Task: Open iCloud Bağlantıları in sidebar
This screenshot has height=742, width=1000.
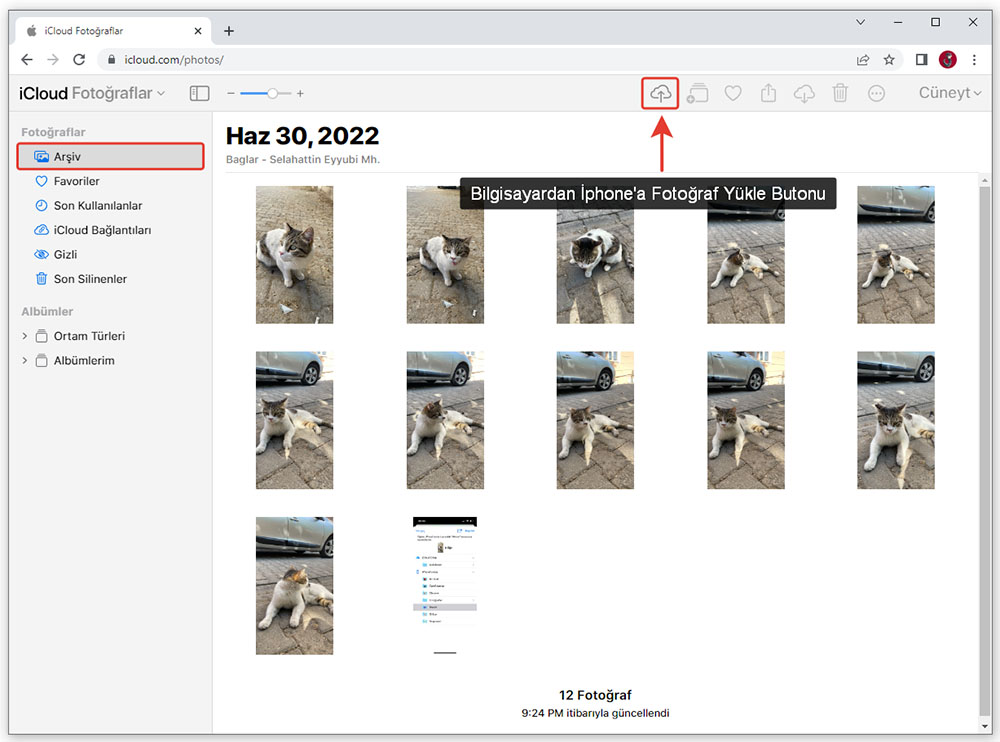Action: pos(102,230)
